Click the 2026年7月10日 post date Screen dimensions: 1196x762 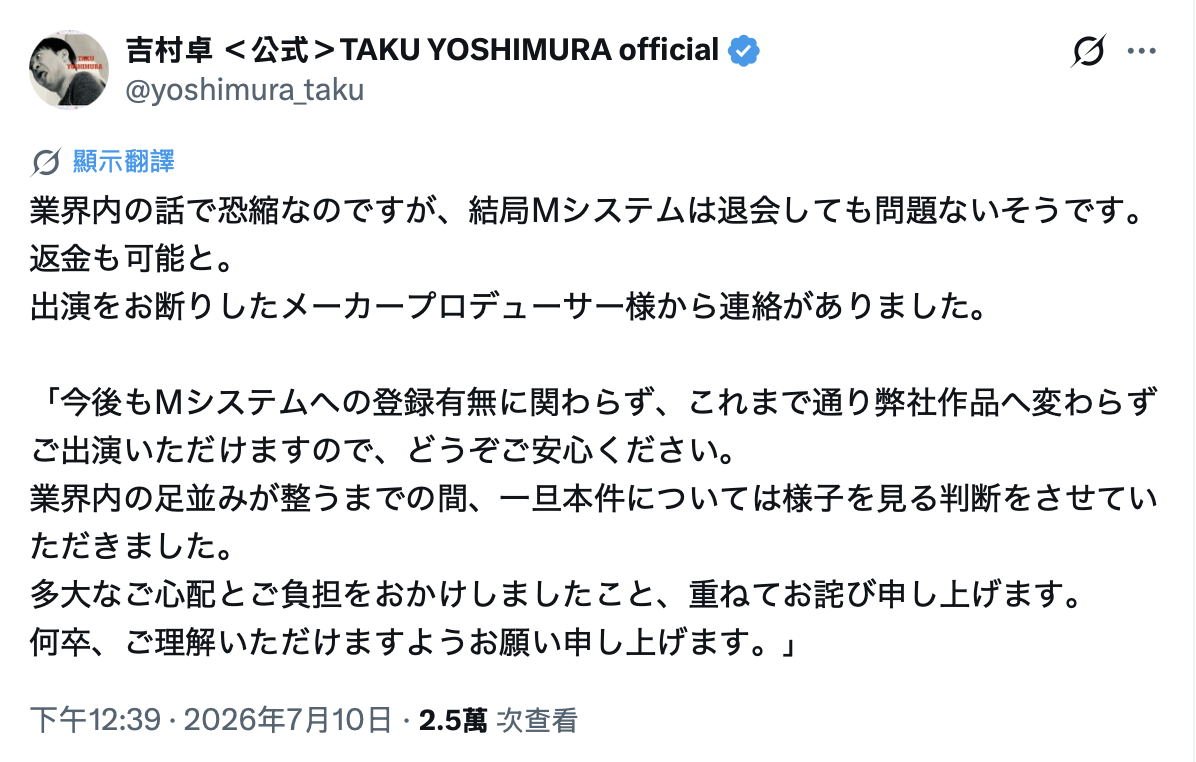pos(288,720)
